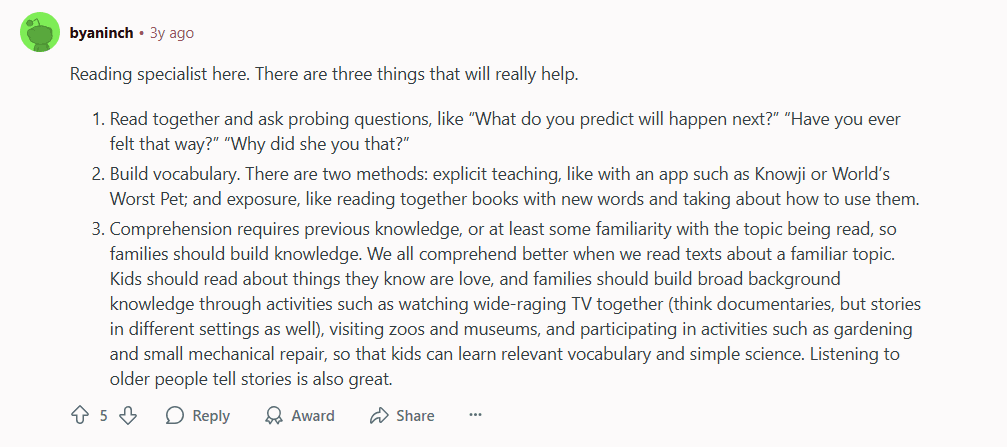
Task: Click the Share text label
Action: click(x=415, y=416)
